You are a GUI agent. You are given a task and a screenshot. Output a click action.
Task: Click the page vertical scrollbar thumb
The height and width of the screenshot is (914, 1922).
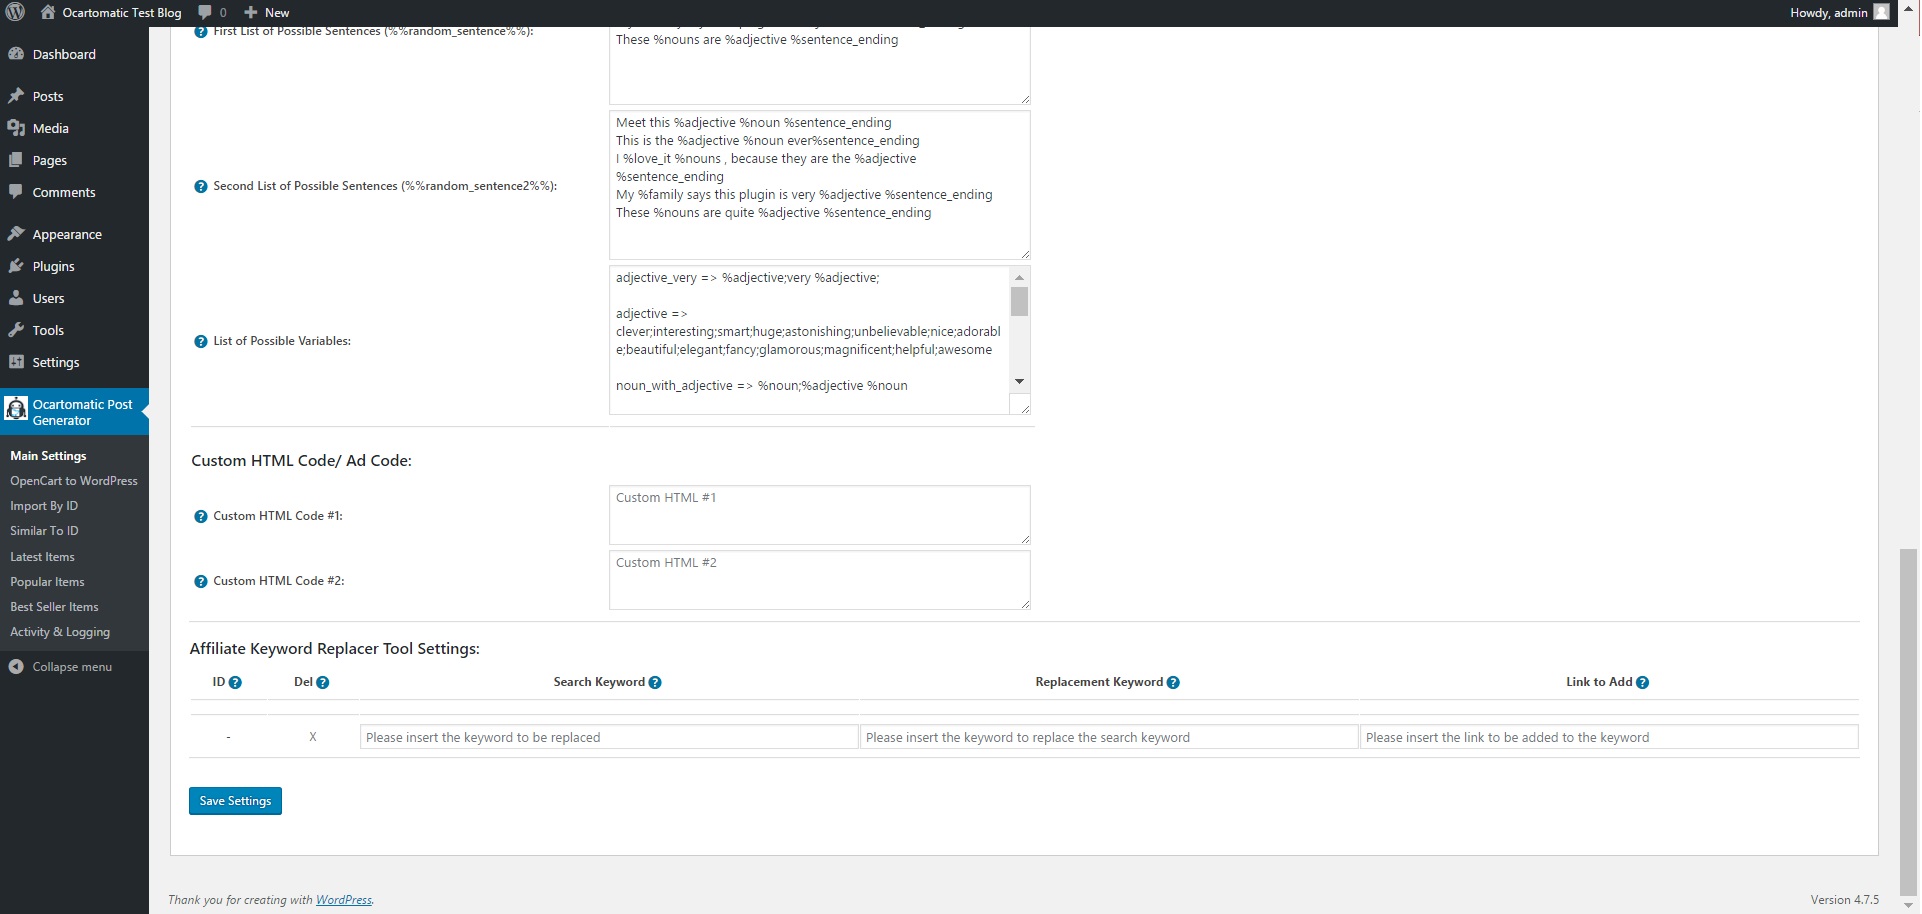click(1909, 722)
